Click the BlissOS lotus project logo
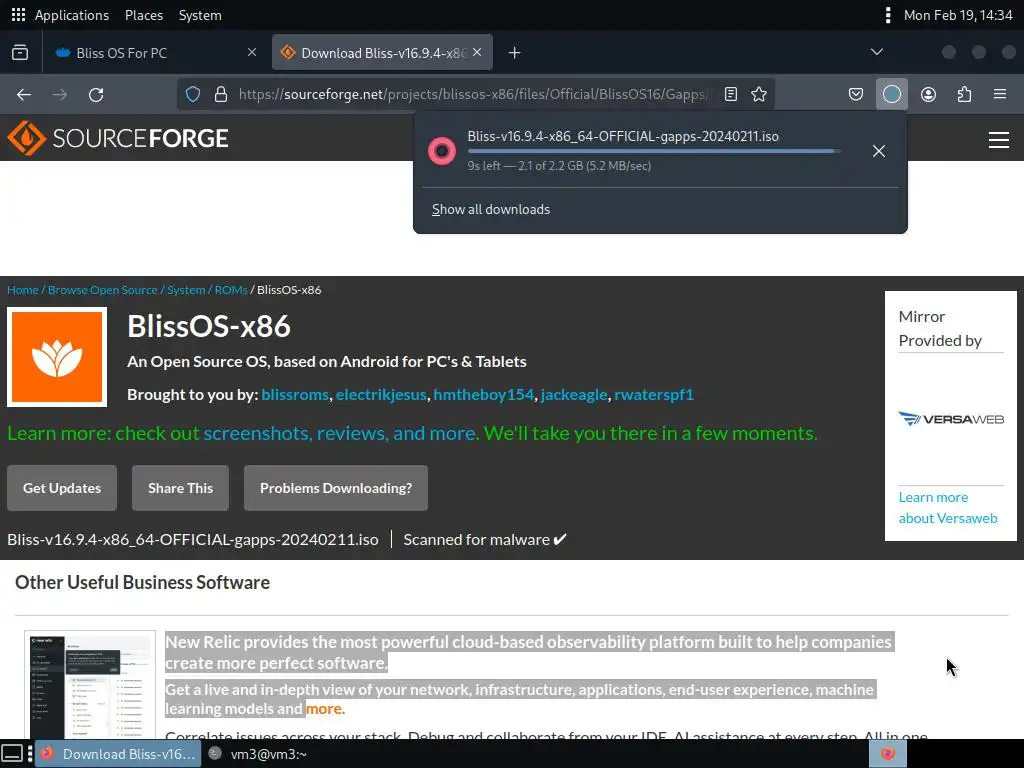 coord(57,357)
